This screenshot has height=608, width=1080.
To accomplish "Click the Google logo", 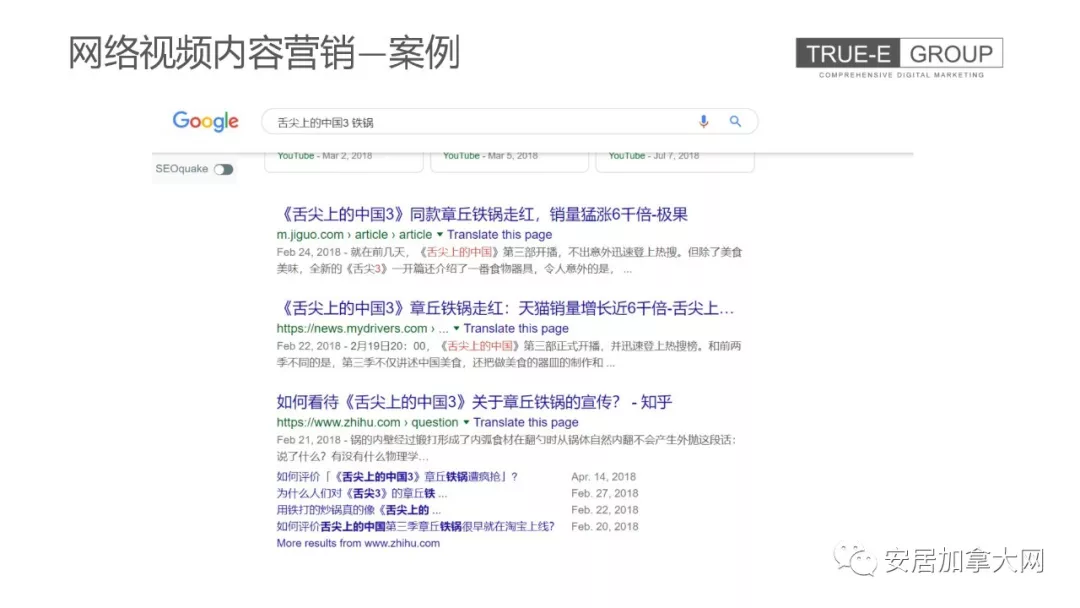I will pyautogui.click(x=205, y=122).
